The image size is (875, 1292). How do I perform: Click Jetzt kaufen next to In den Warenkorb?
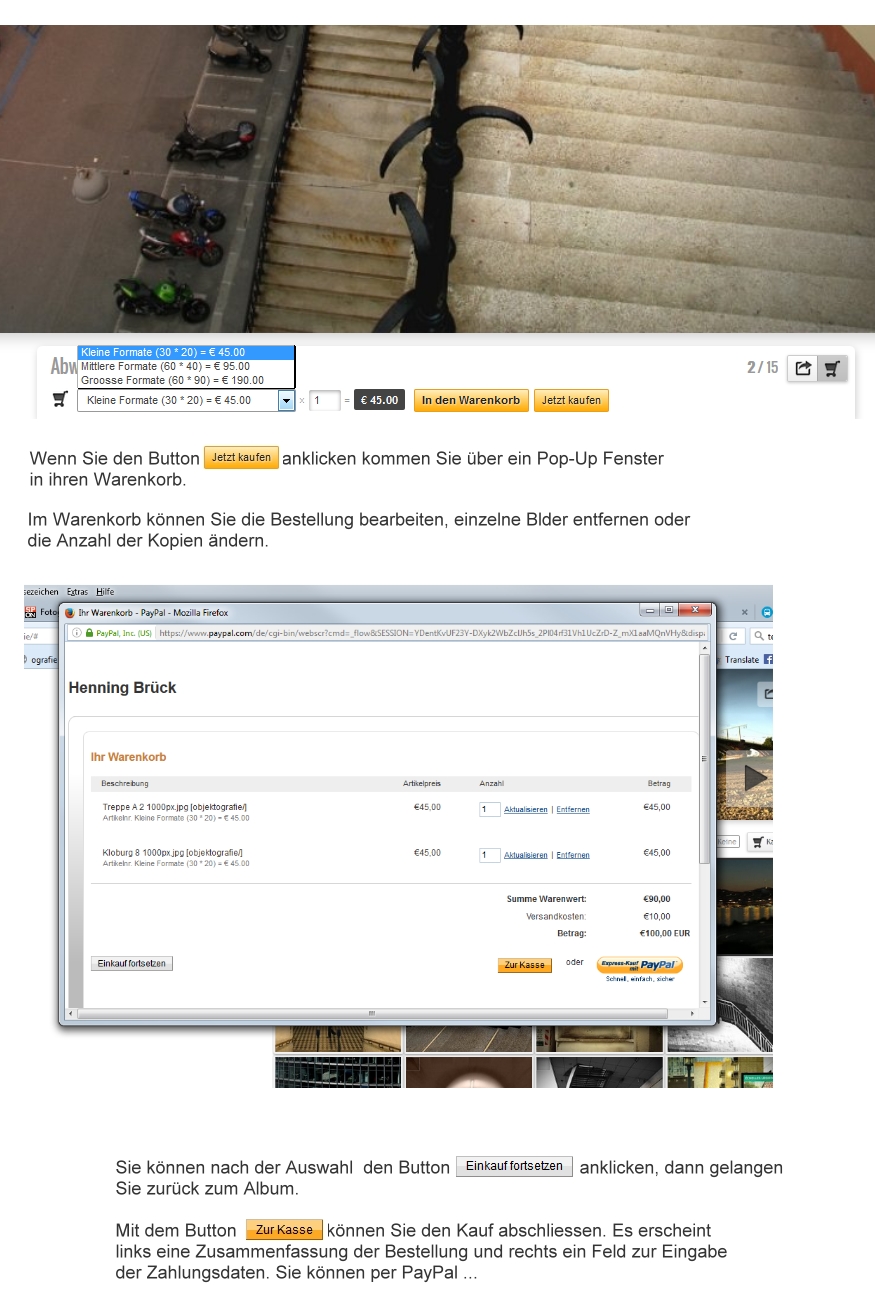click(x=571, y=400)
